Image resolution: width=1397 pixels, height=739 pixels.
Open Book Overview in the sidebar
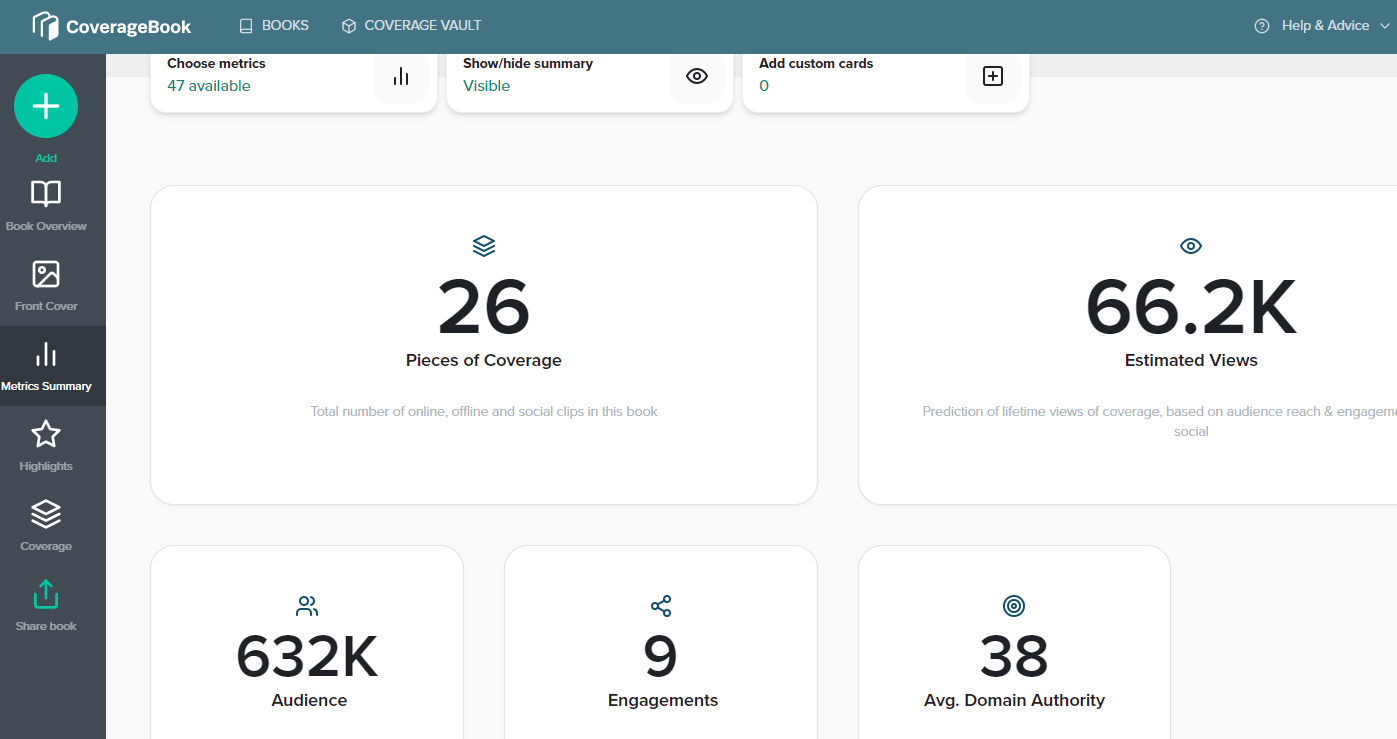[x=46, y=206]
